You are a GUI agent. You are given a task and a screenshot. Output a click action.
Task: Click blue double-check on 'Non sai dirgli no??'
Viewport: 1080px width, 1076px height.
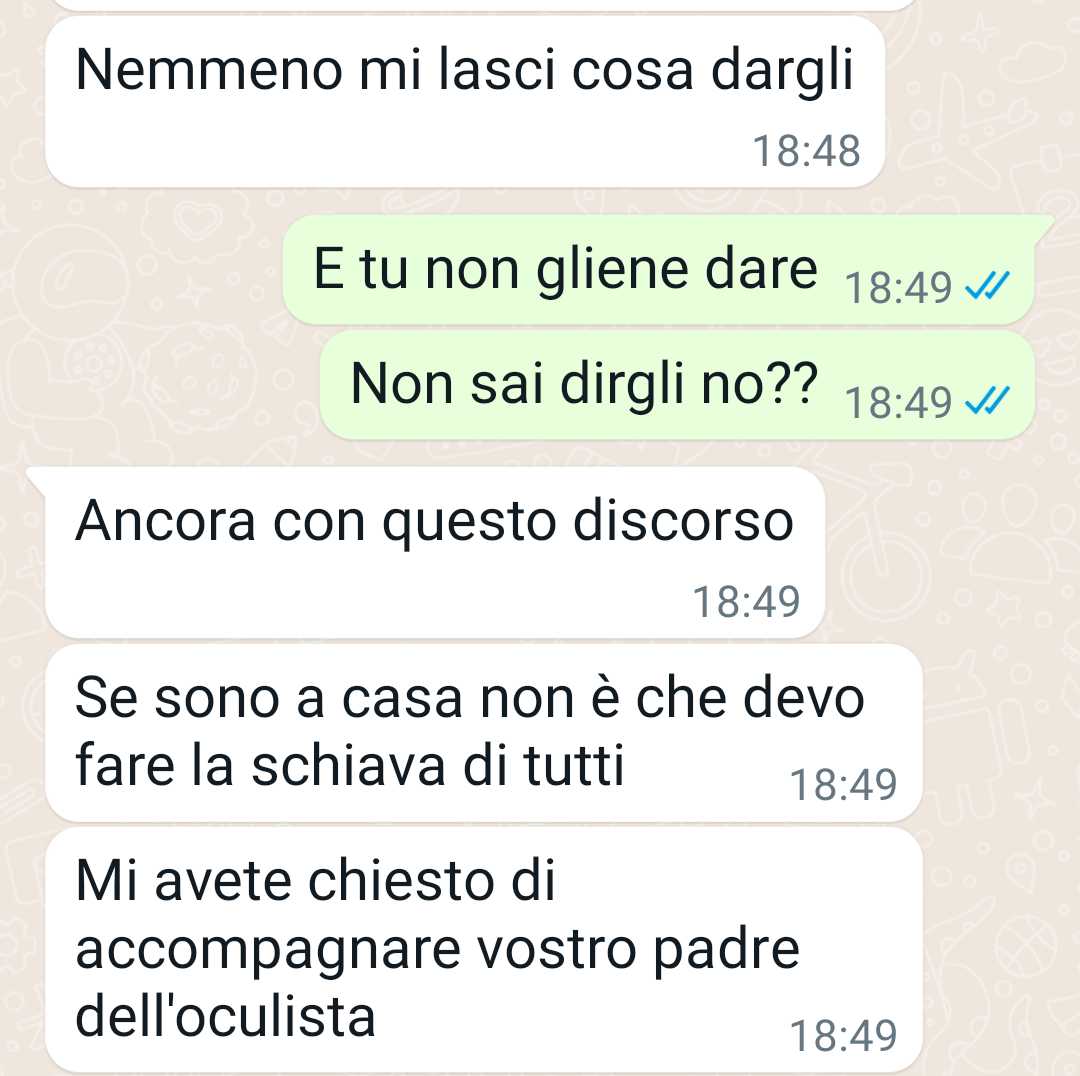pos(987,401)
